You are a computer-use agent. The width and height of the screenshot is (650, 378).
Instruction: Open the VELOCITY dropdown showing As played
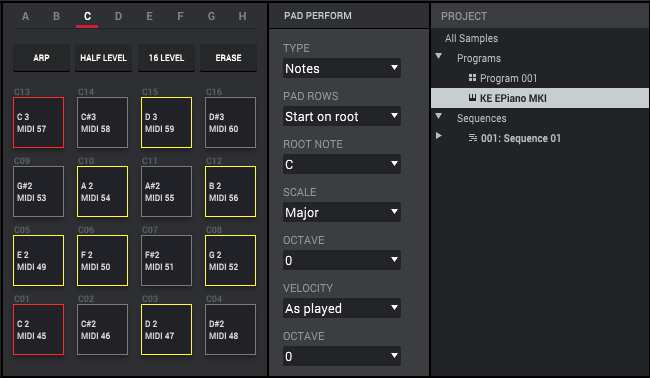[342, 308]
